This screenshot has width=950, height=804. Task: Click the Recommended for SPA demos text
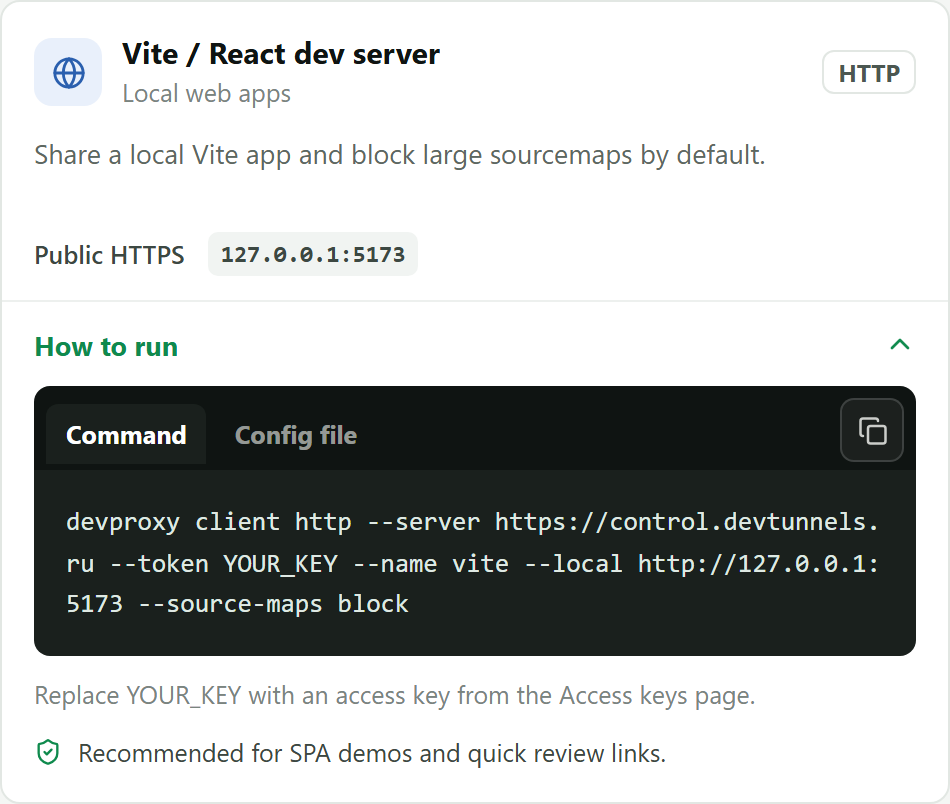click(372, 754)
